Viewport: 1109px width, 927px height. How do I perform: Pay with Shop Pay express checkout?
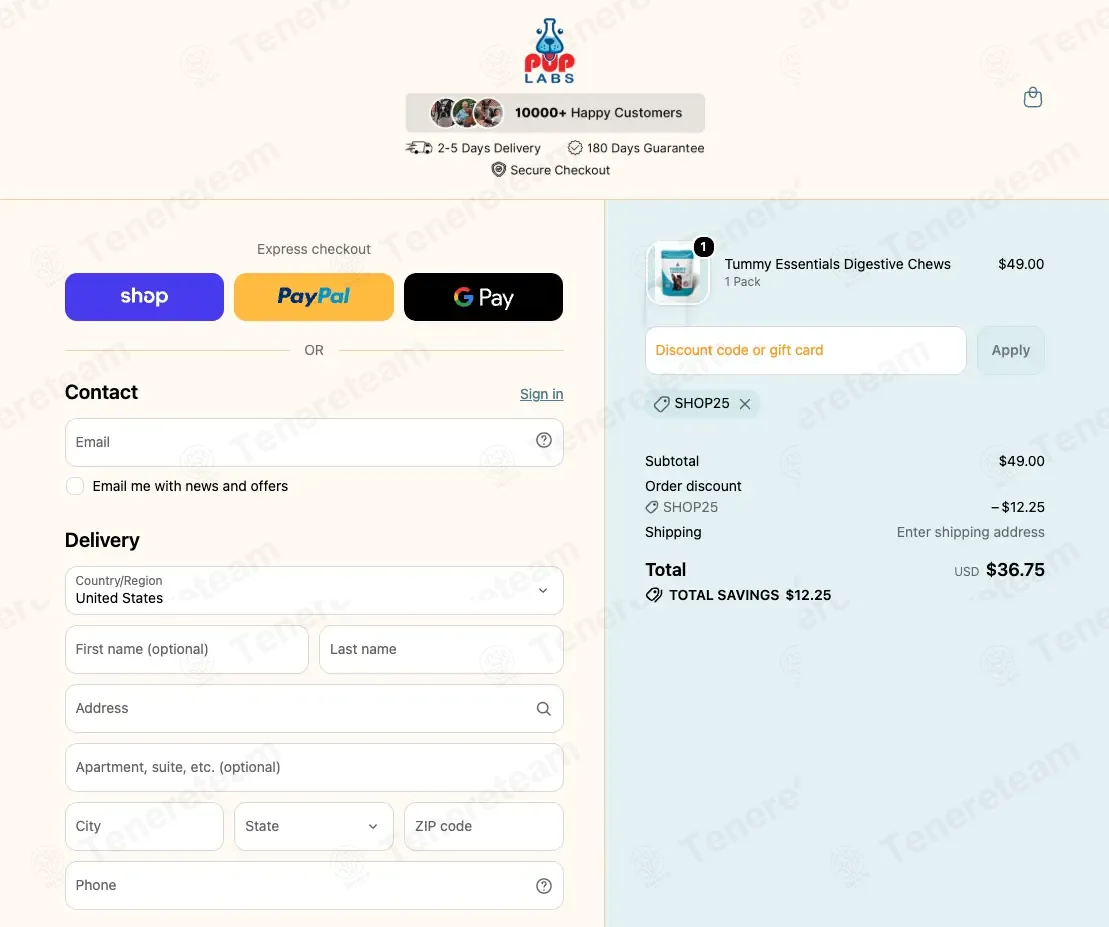144,297
